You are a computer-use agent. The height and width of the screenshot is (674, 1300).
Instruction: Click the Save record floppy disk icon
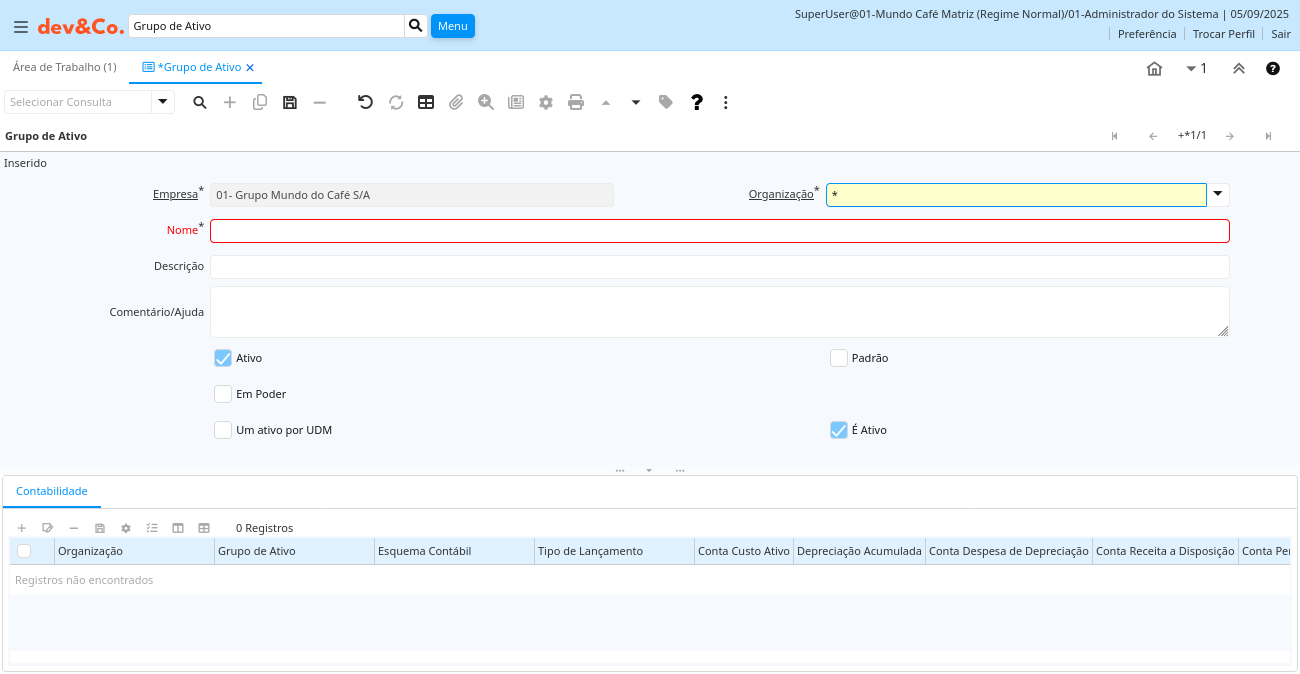point(290,102)
